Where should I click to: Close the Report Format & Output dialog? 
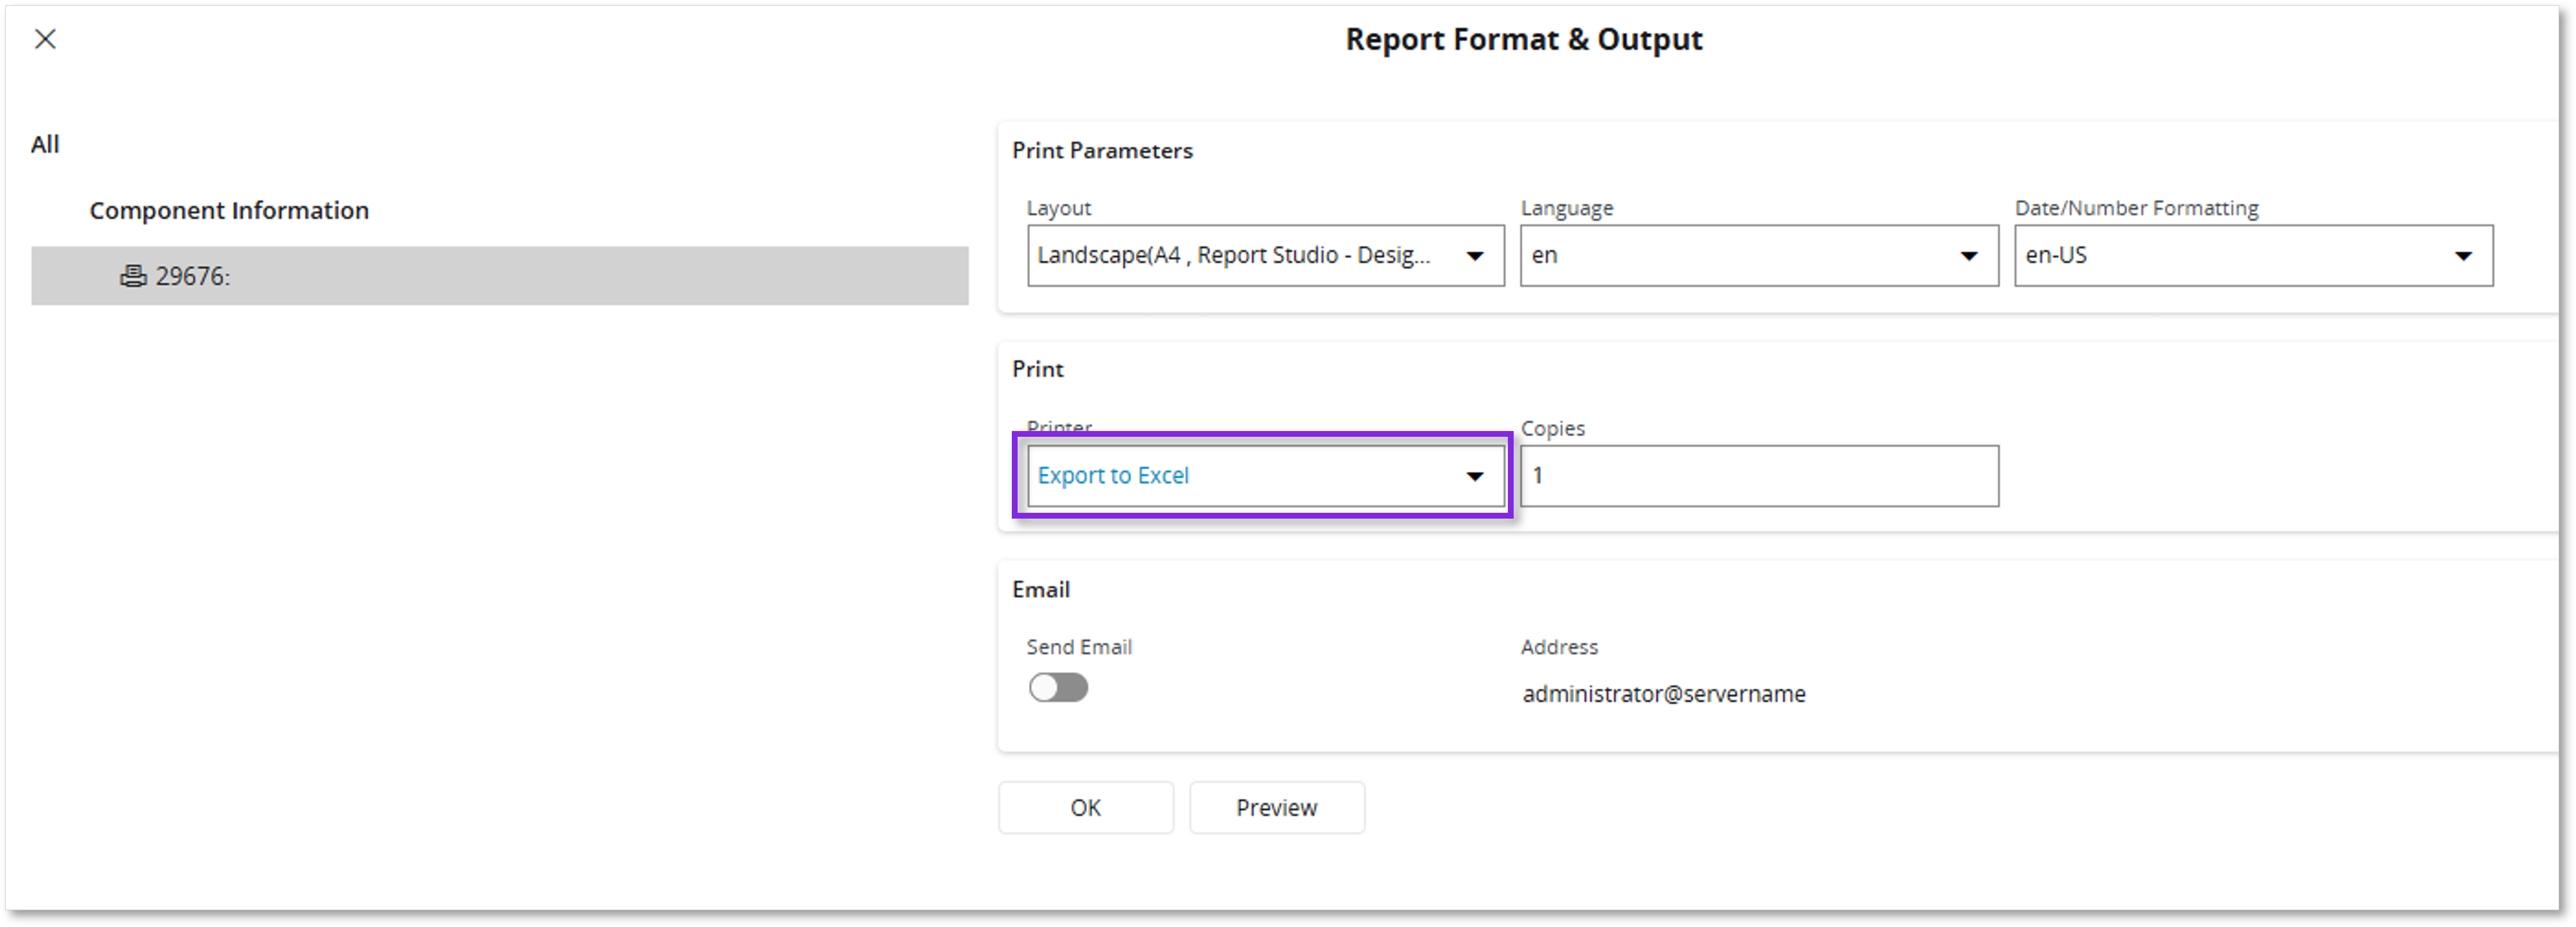(x=45, y=39)
